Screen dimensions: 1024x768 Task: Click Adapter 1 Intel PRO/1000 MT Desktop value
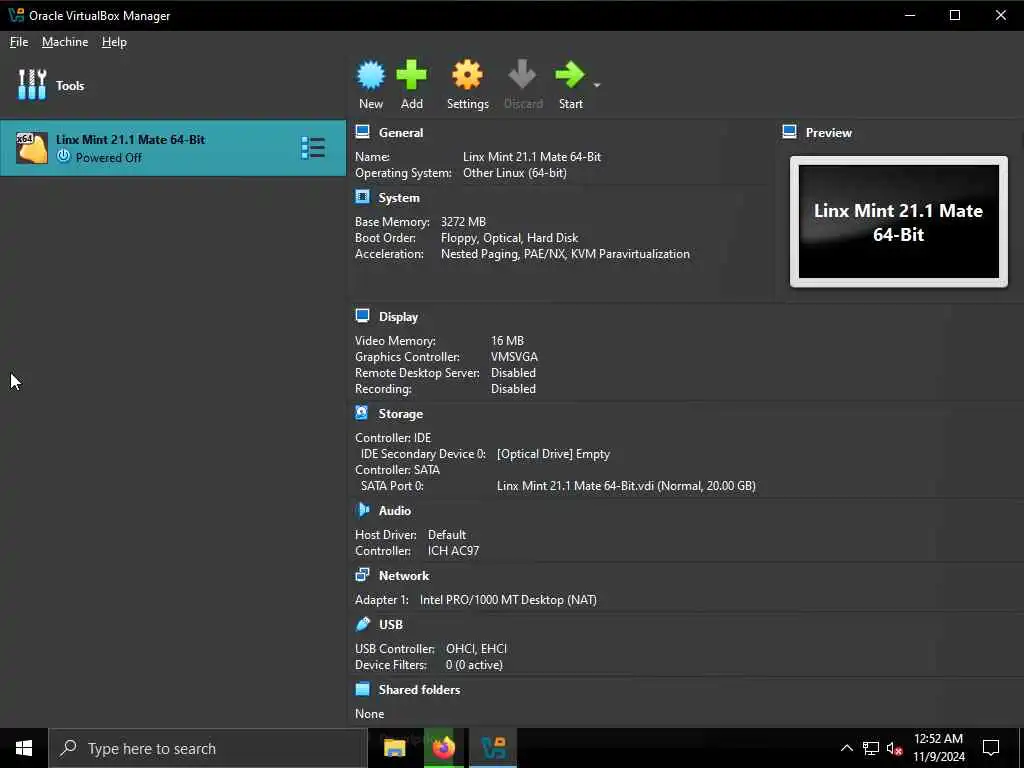click(508, 600)
